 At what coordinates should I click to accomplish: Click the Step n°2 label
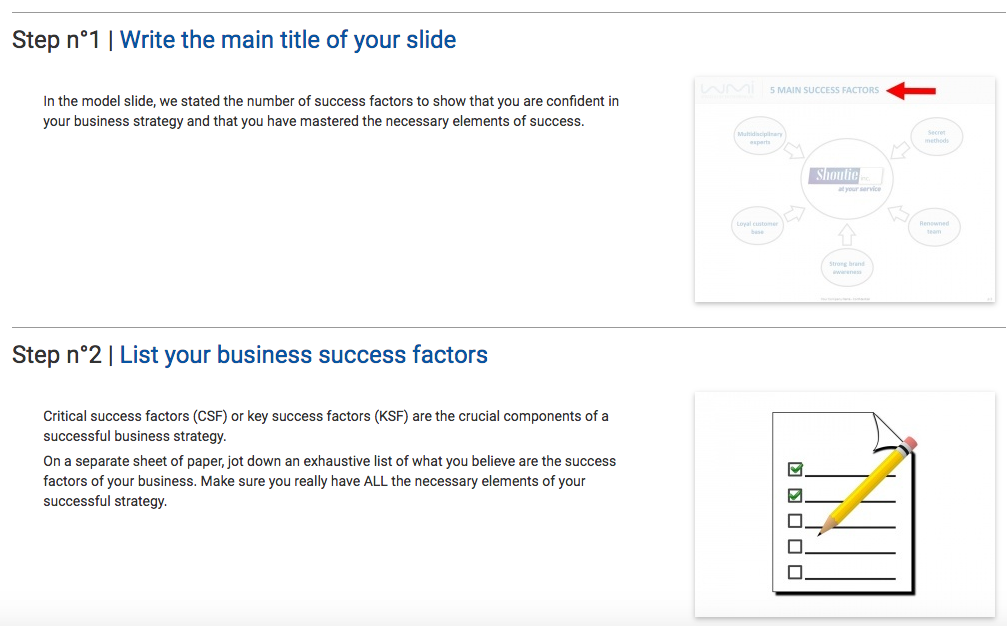click(57, 355)
